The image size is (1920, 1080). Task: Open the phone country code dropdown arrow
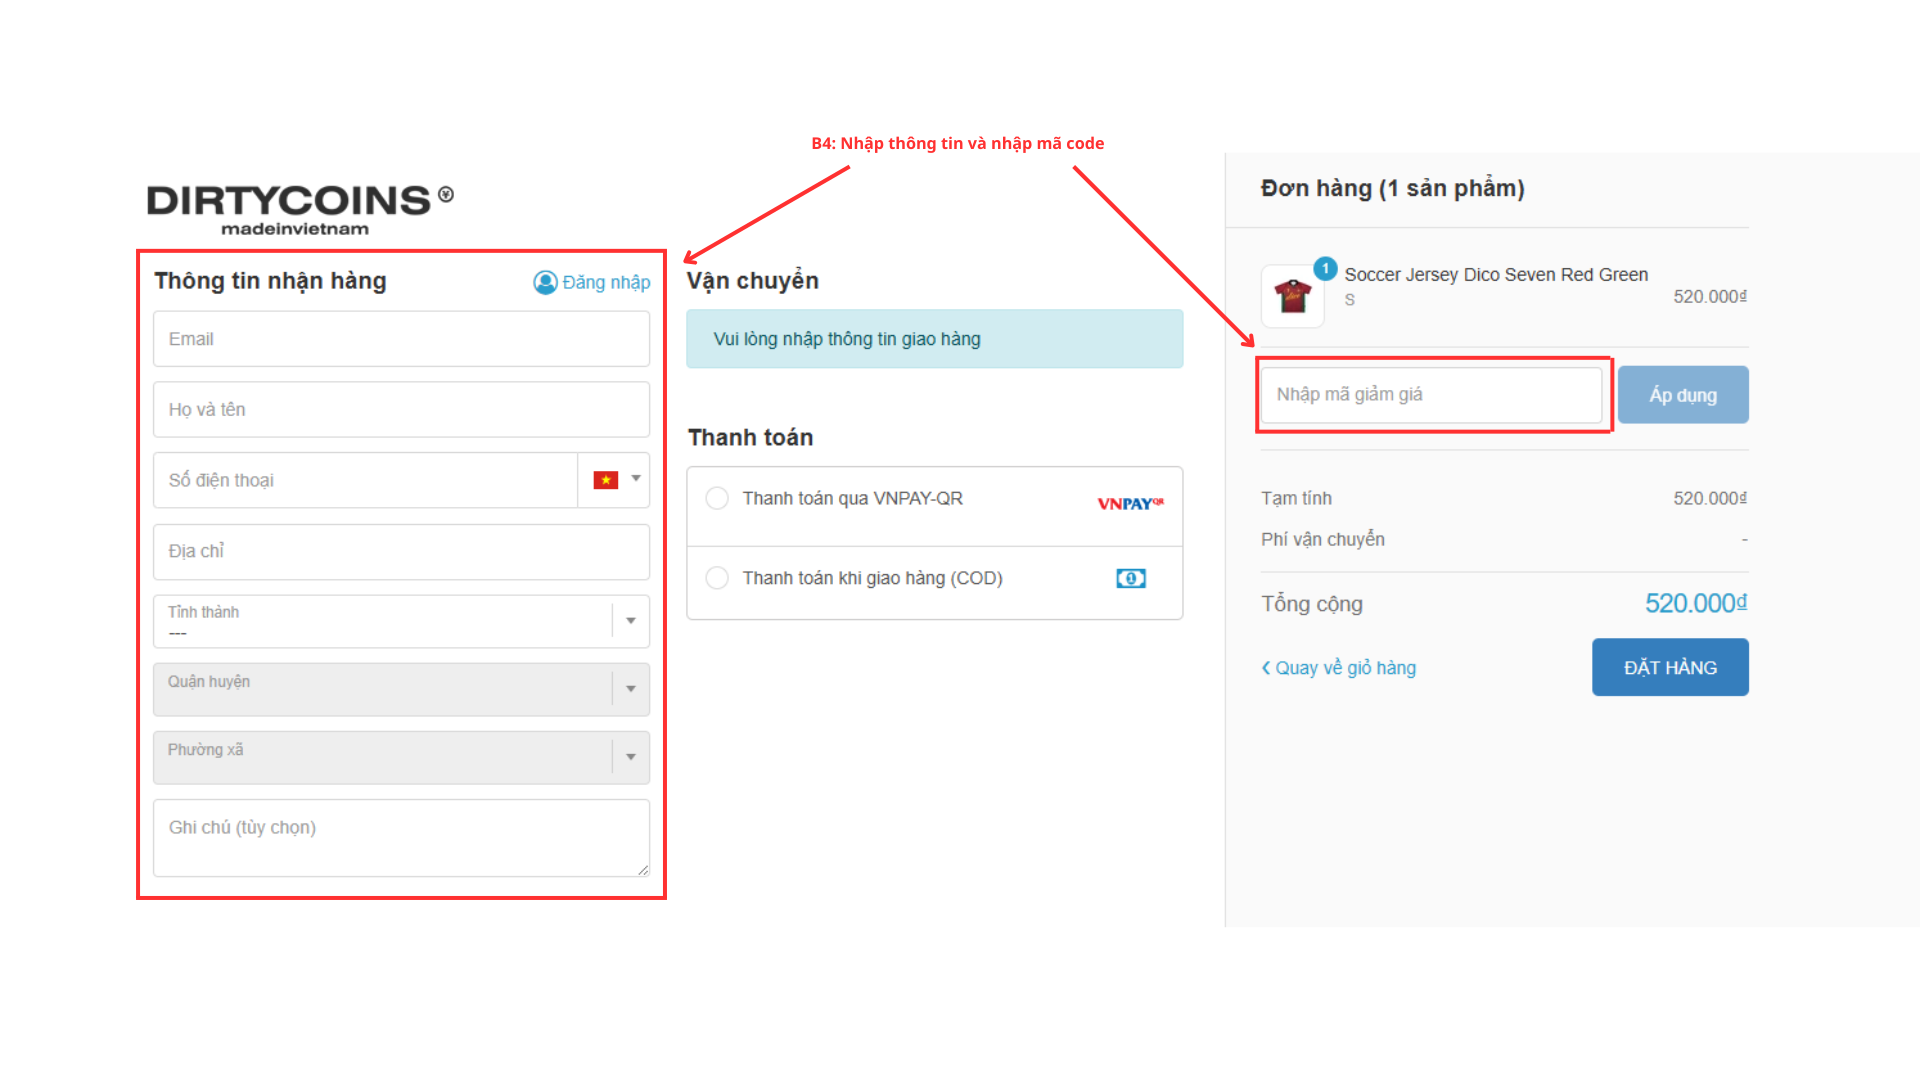click(636, 478)
